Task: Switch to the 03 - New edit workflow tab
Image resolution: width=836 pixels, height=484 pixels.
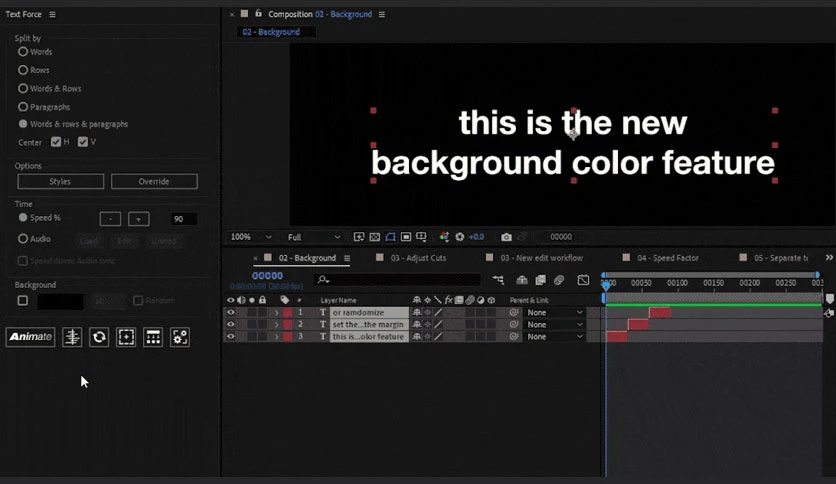Action: [x=541, y=258]
